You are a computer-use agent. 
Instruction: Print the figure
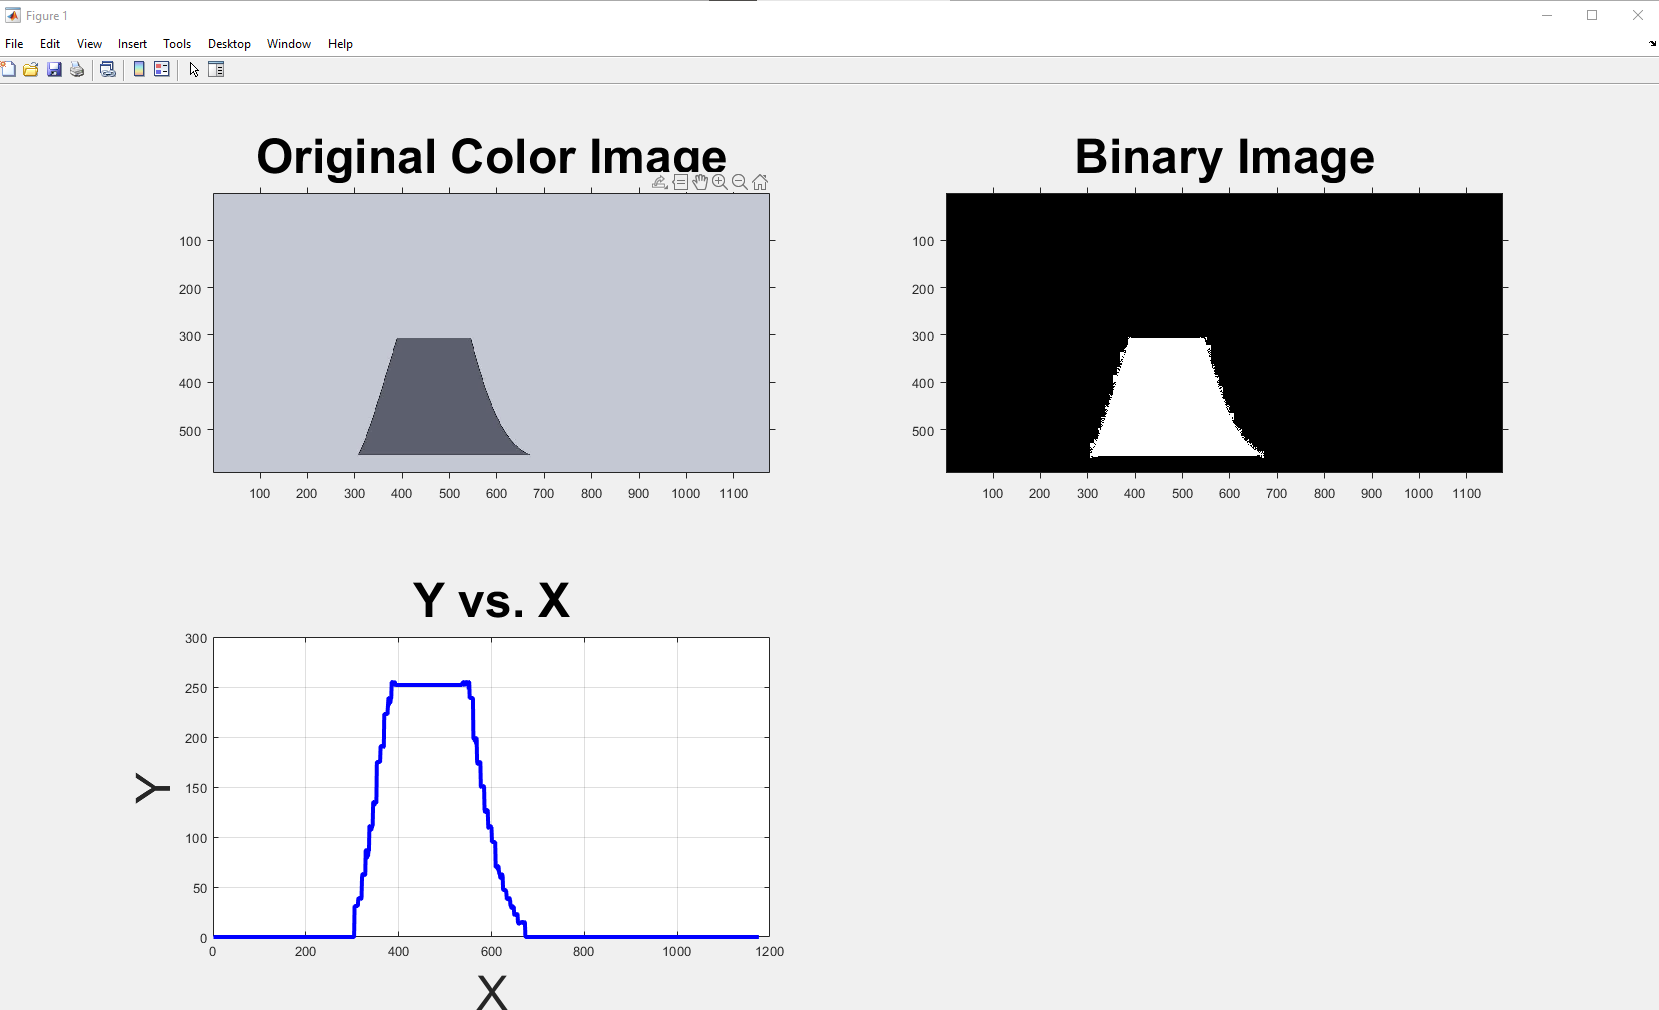77,69
